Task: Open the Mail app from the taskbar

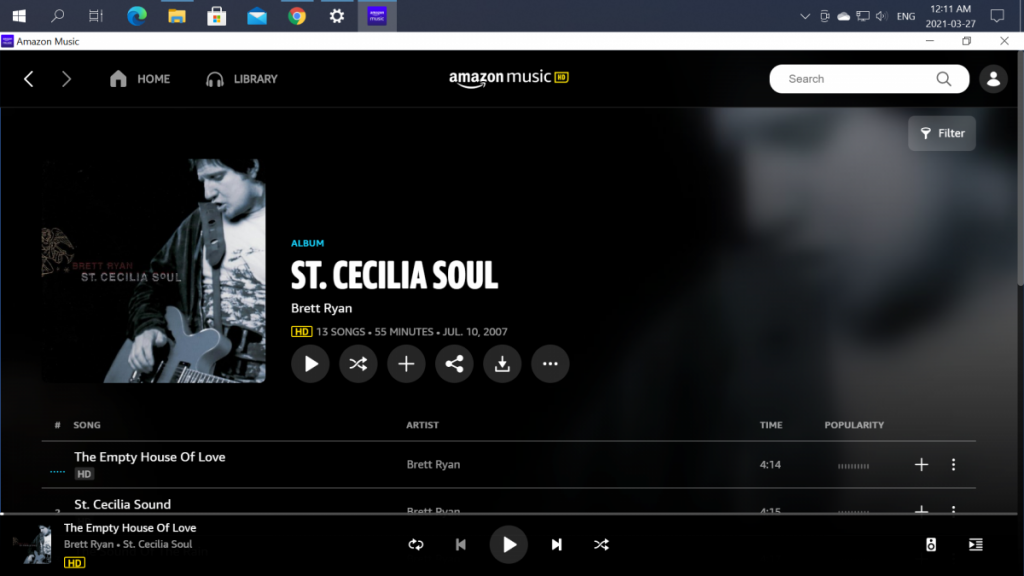Action: pyautogui.click(x=257, y=16)
